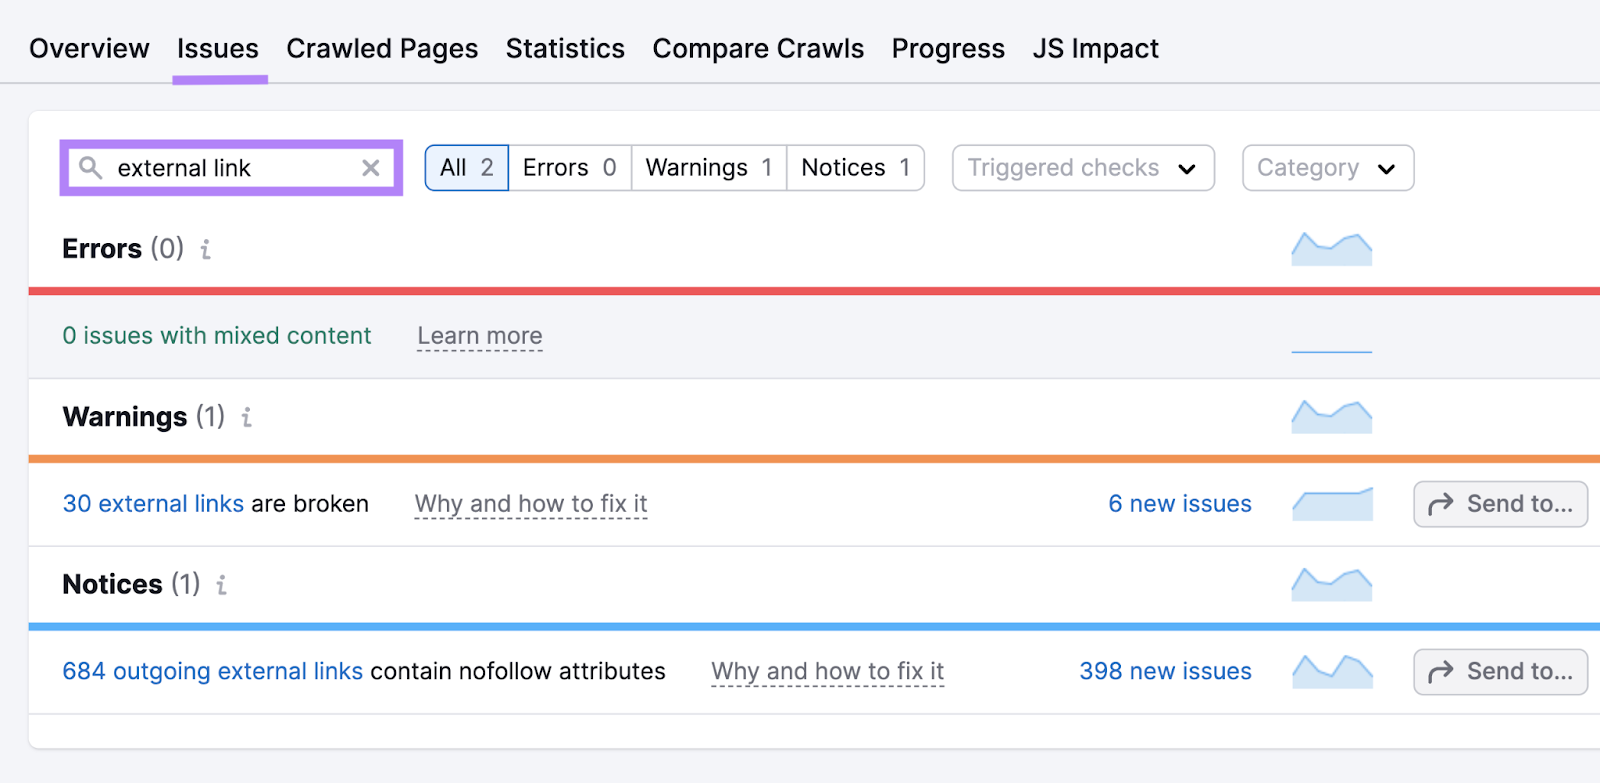The height and width of the screenshot is (783, 1600).
Task: Click info icon next to Errors heading
Action: tap(205, 249)
